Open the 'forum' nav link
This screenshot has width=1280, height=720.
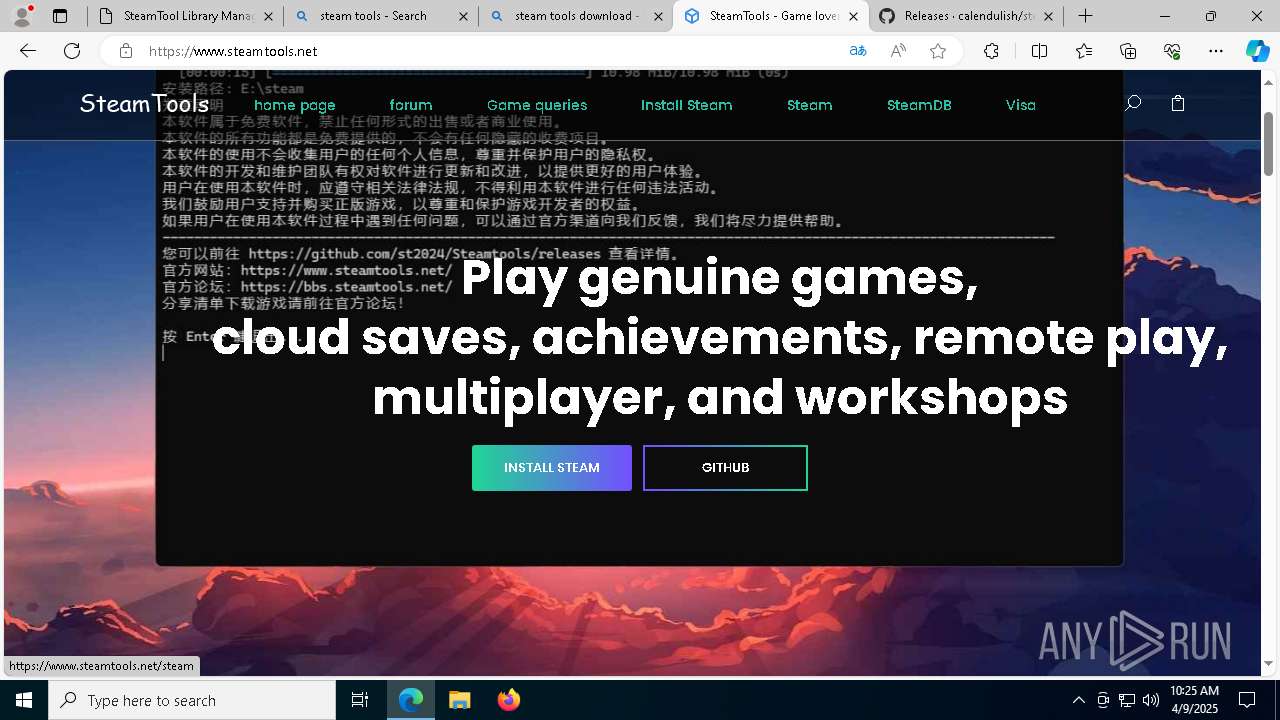[x=411, y=105]
